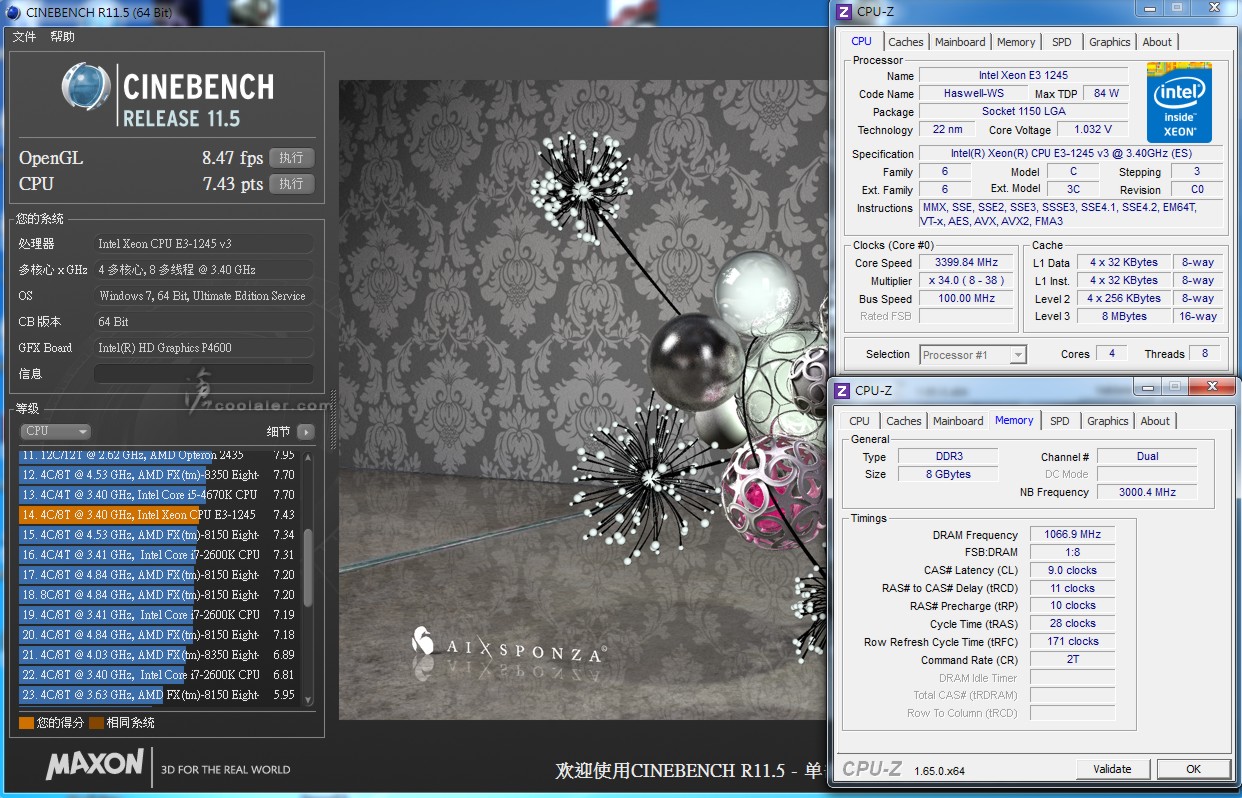This screenshot has height=798, width=1242.
Task: Switch to SPD tab in bottom CPU-Z window
Action: 1060,421
